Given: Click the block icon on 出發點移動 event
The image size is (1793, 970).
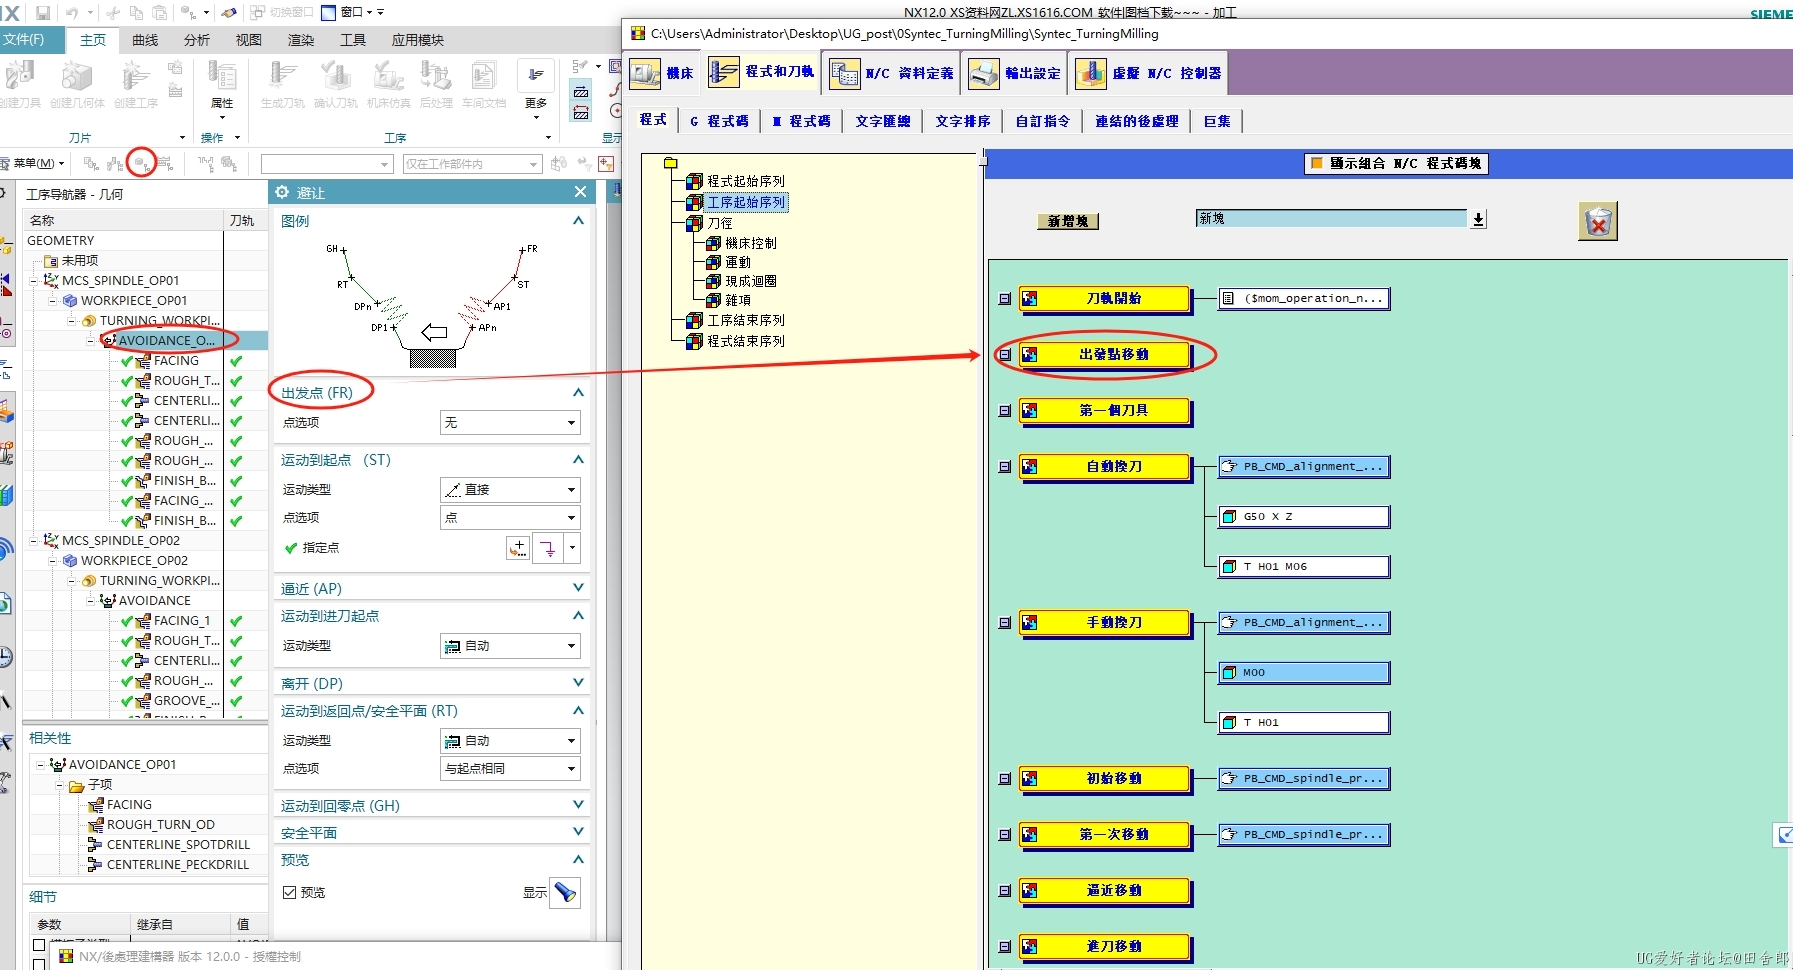Looking at the screenshot, I should pos(1029,354).
